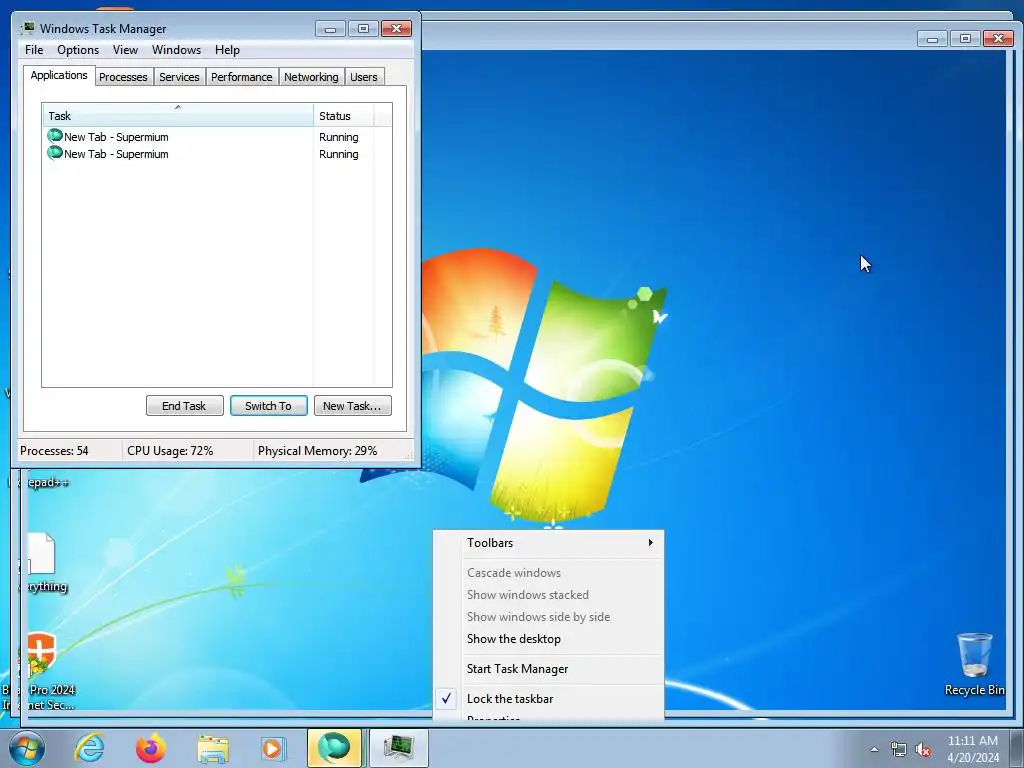Open the Help menu in Task Manager
This screenshot has width=1024, height=768.
[x=227, y=50]
